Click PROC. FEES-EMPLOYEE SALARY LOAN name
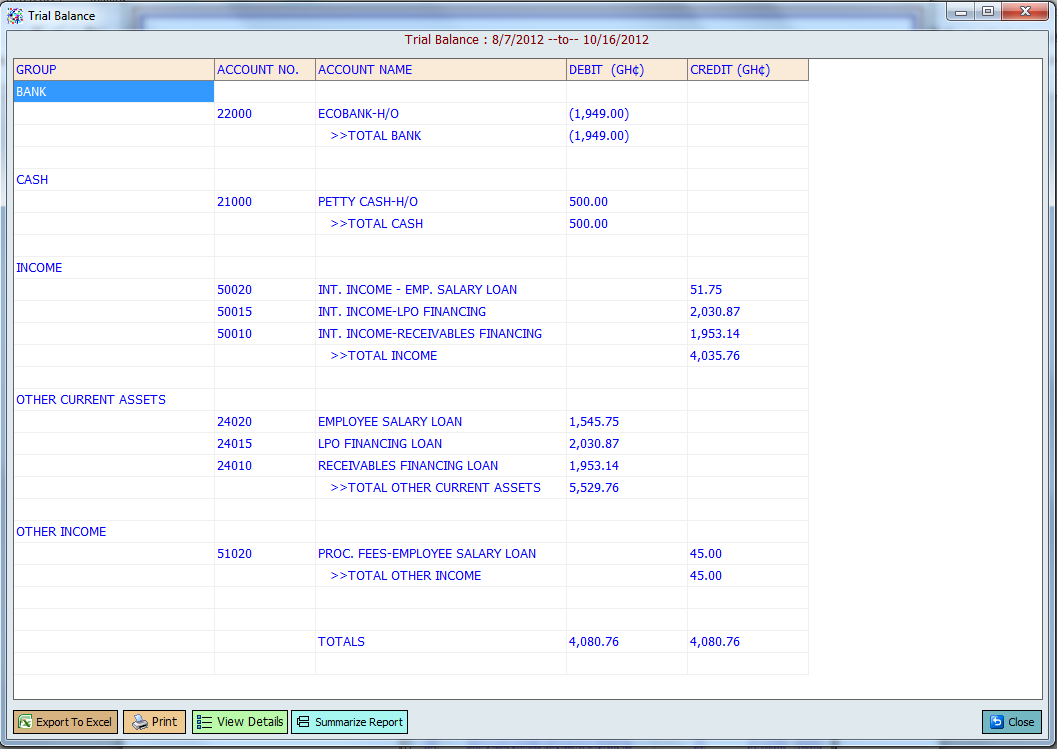This screenshot has height=749, width=1057. (427, 554)
